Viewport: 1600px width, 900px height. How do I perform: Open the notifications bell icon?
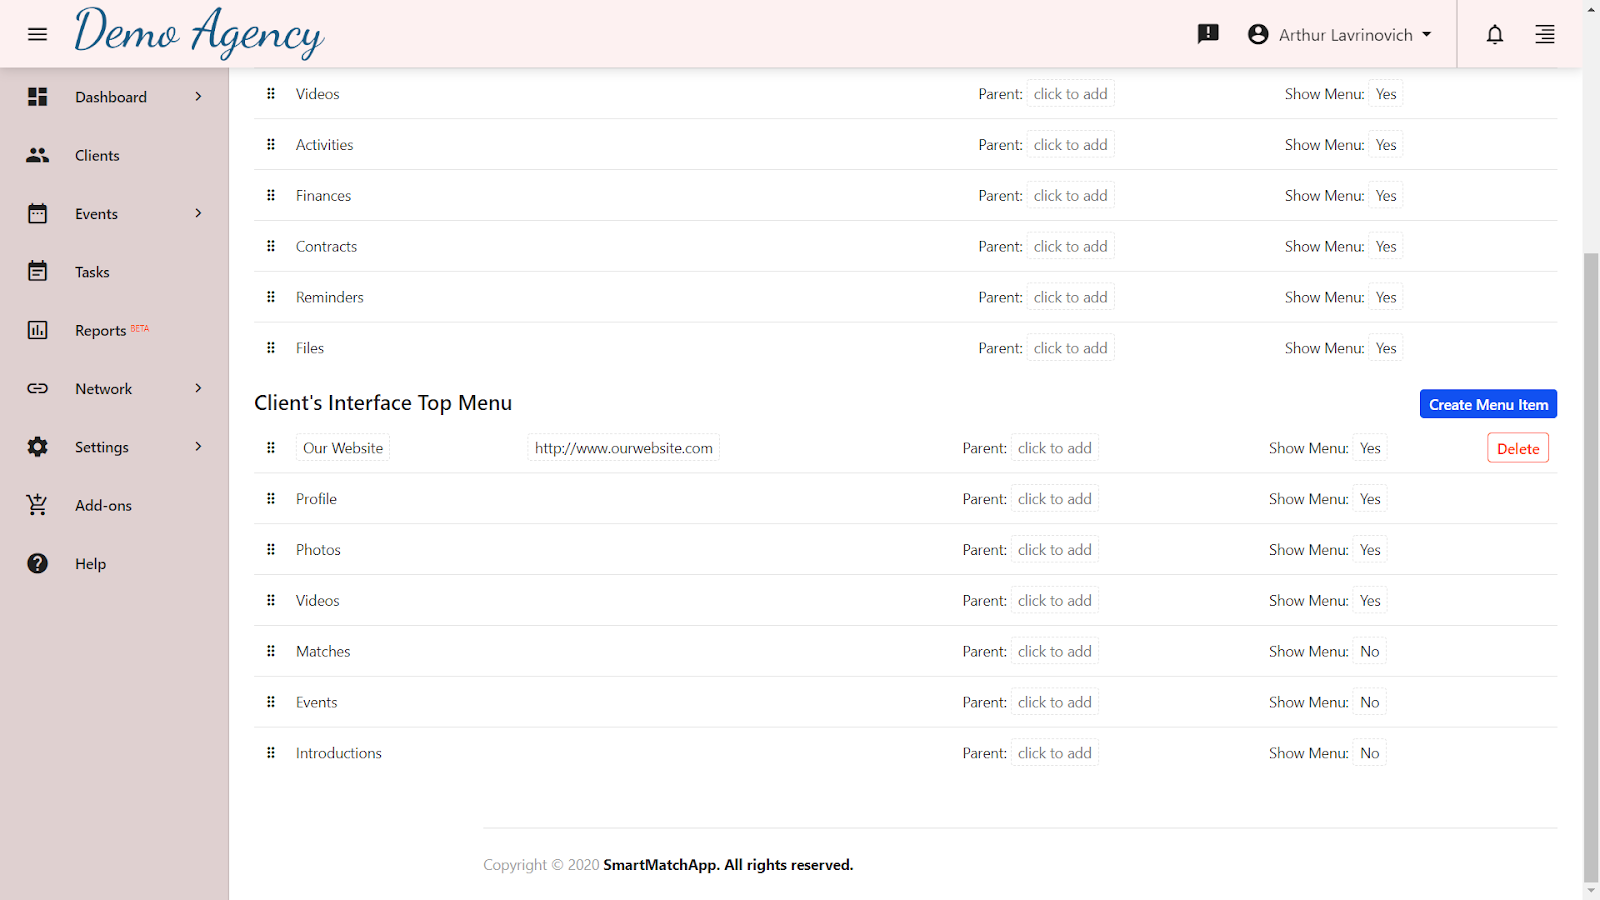coord(1494,34)
